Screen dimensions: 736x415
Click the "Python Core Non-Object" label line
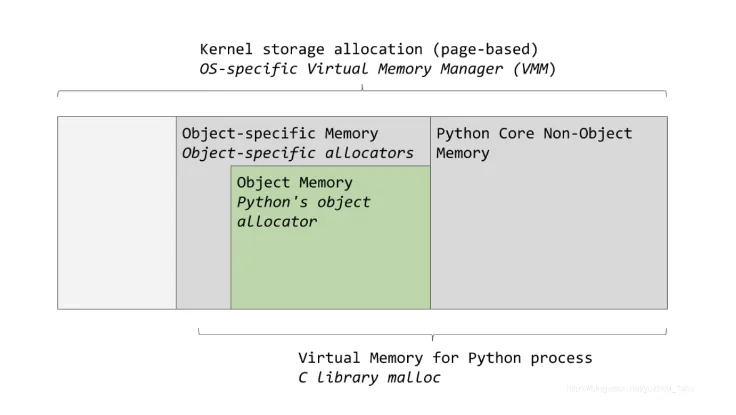coord(534,133)
